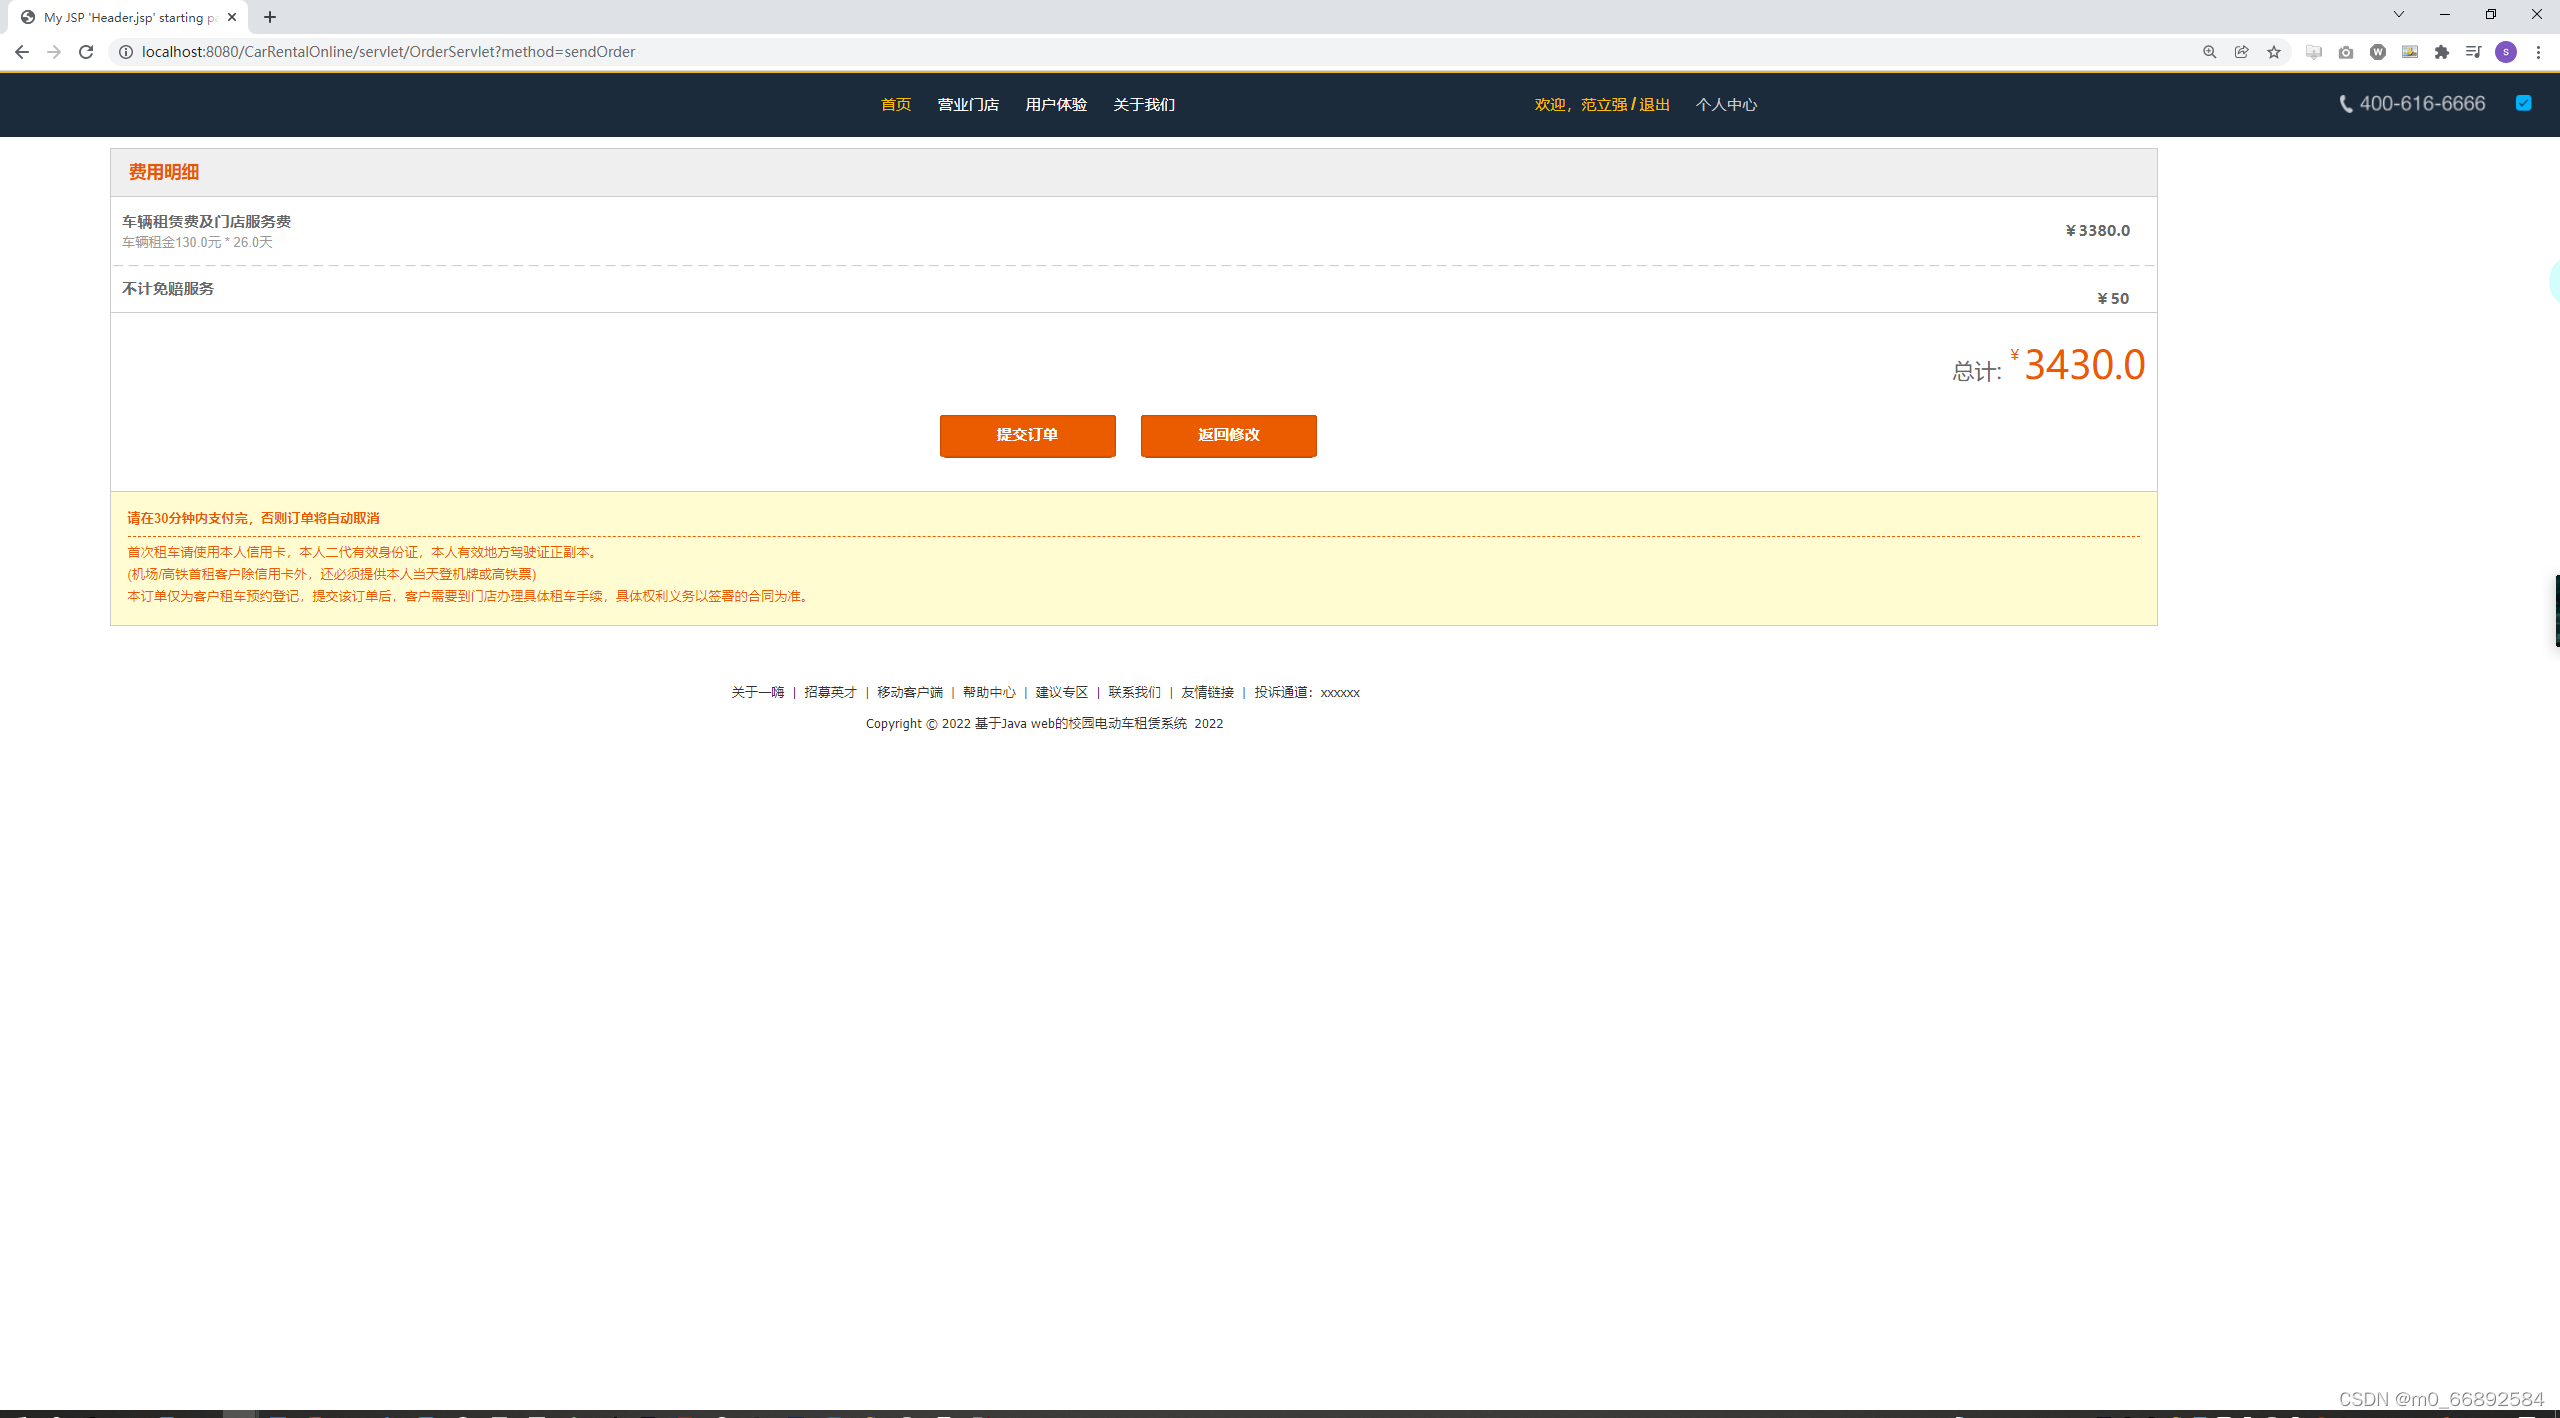The width and height of the screenshot is (2560, 1418).
Task: Click the browser forward arrow
Action: pos(54,52)
